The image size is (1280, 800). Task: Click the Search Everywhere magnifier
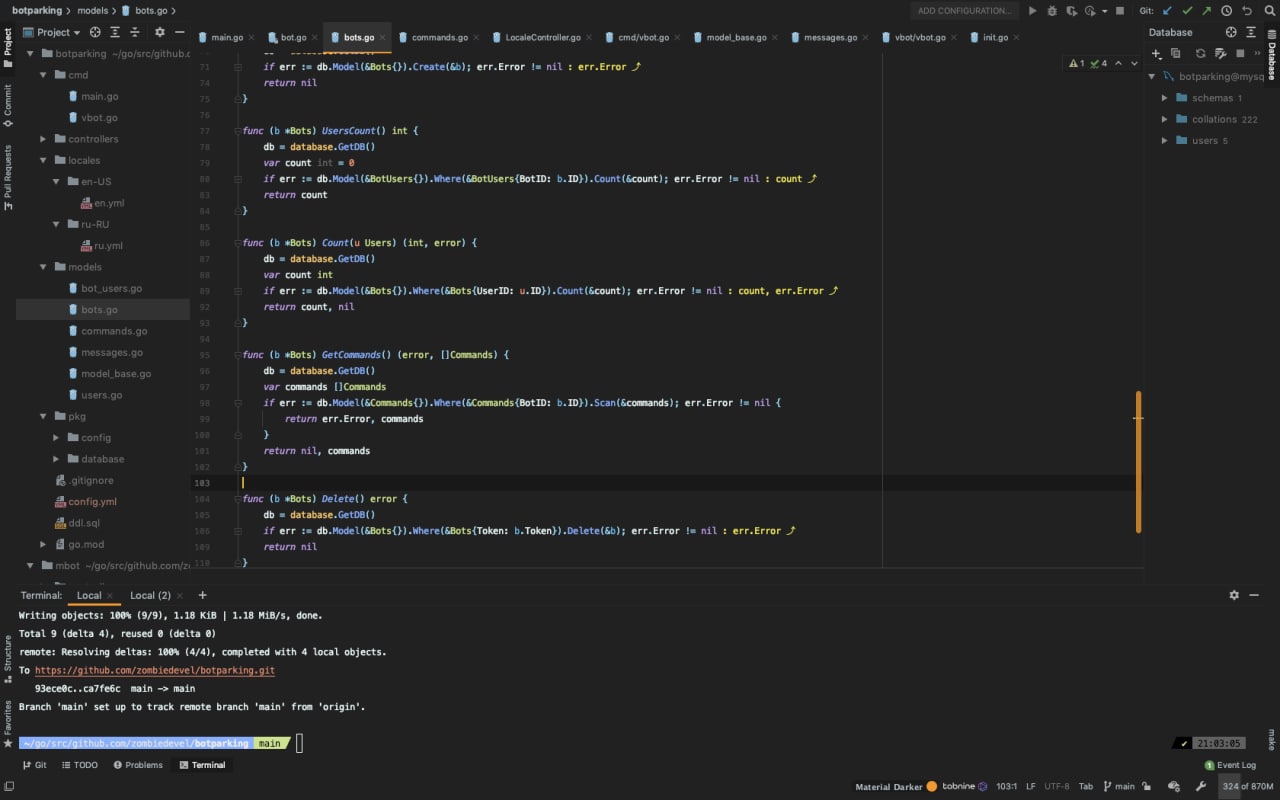coord(1267,11)
